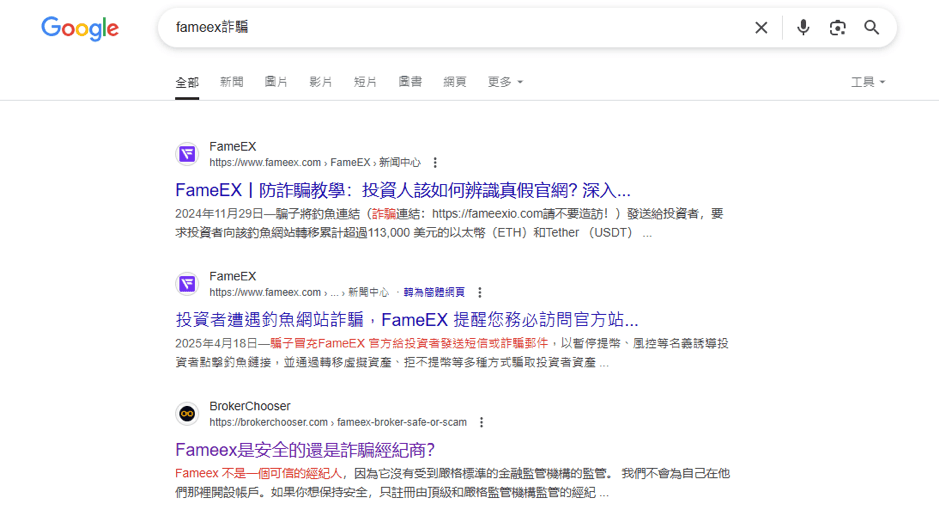Click the BrokerChooser site name
Image resolution: width=939 pixels, height=522 pixels.
tap(250, 406)
